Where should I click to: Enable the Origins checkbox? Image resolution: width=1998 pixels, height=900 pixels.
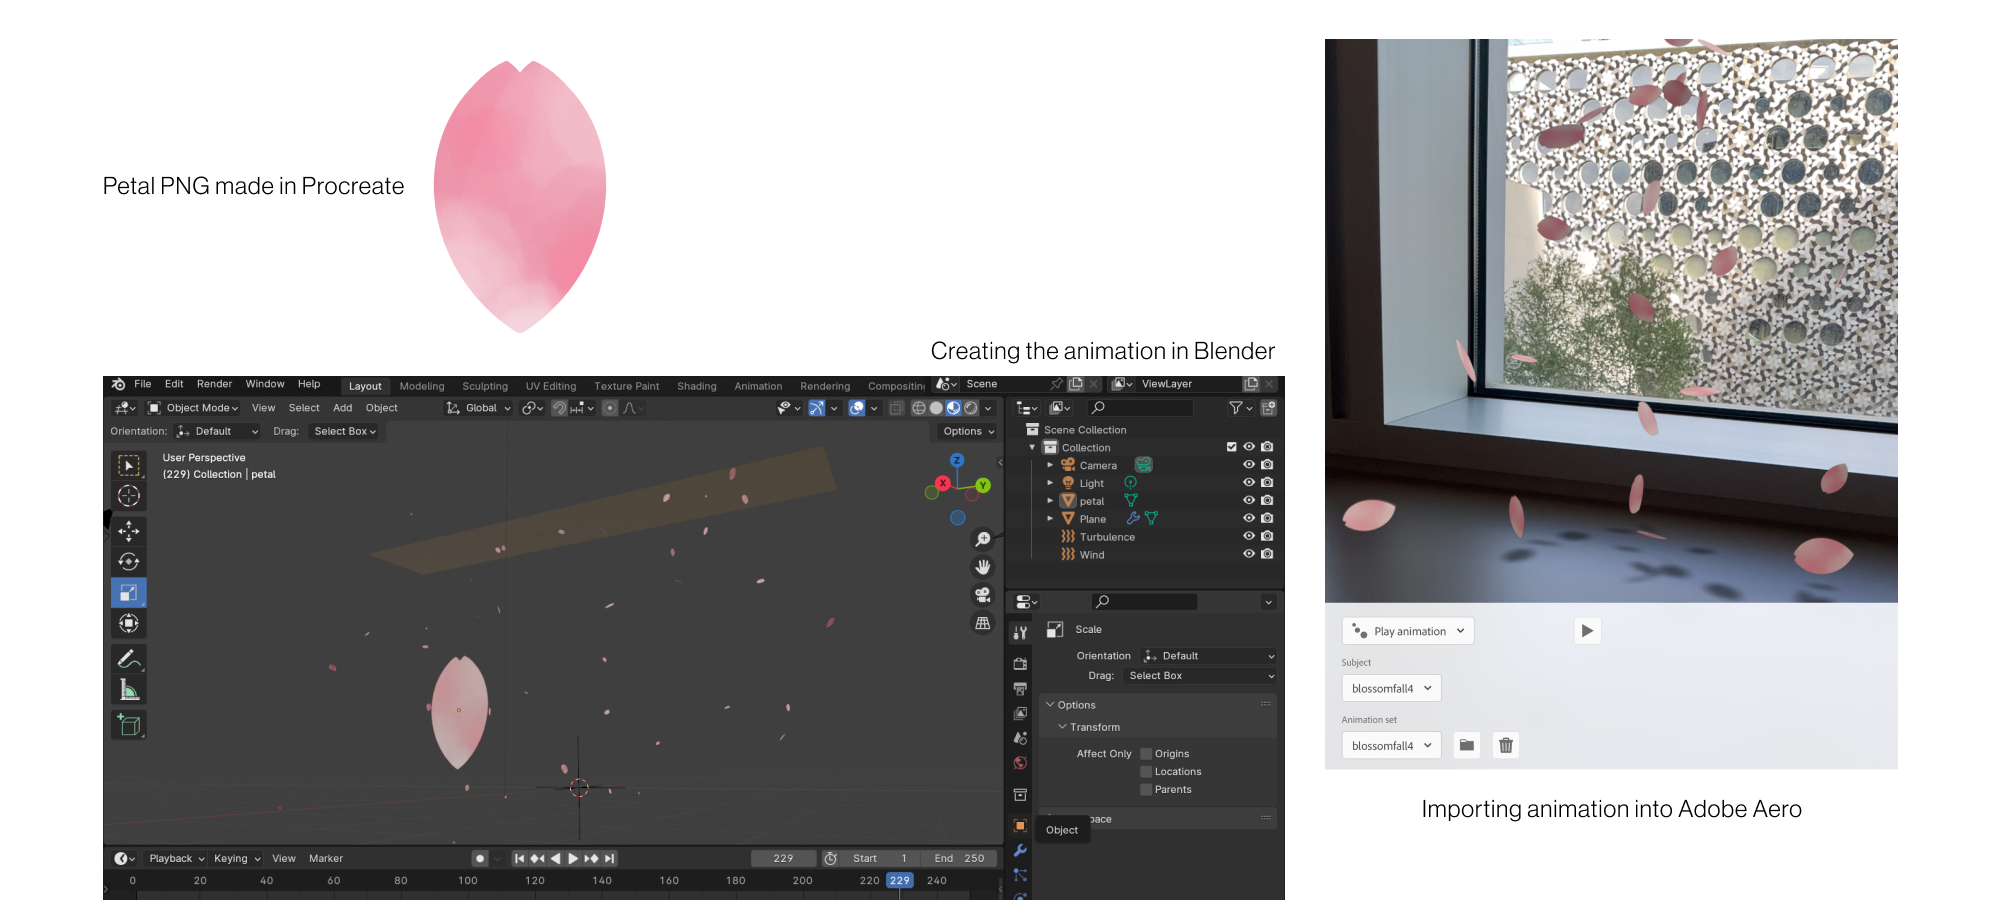point(1146,754)
